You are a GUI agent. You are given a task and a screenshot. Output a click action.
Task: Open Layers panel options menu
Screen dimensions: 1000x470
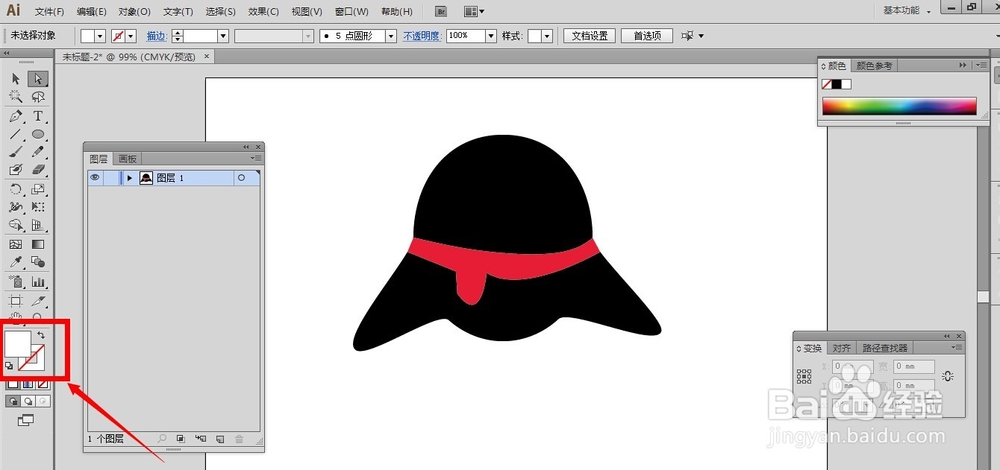click(x=256, y=158)
